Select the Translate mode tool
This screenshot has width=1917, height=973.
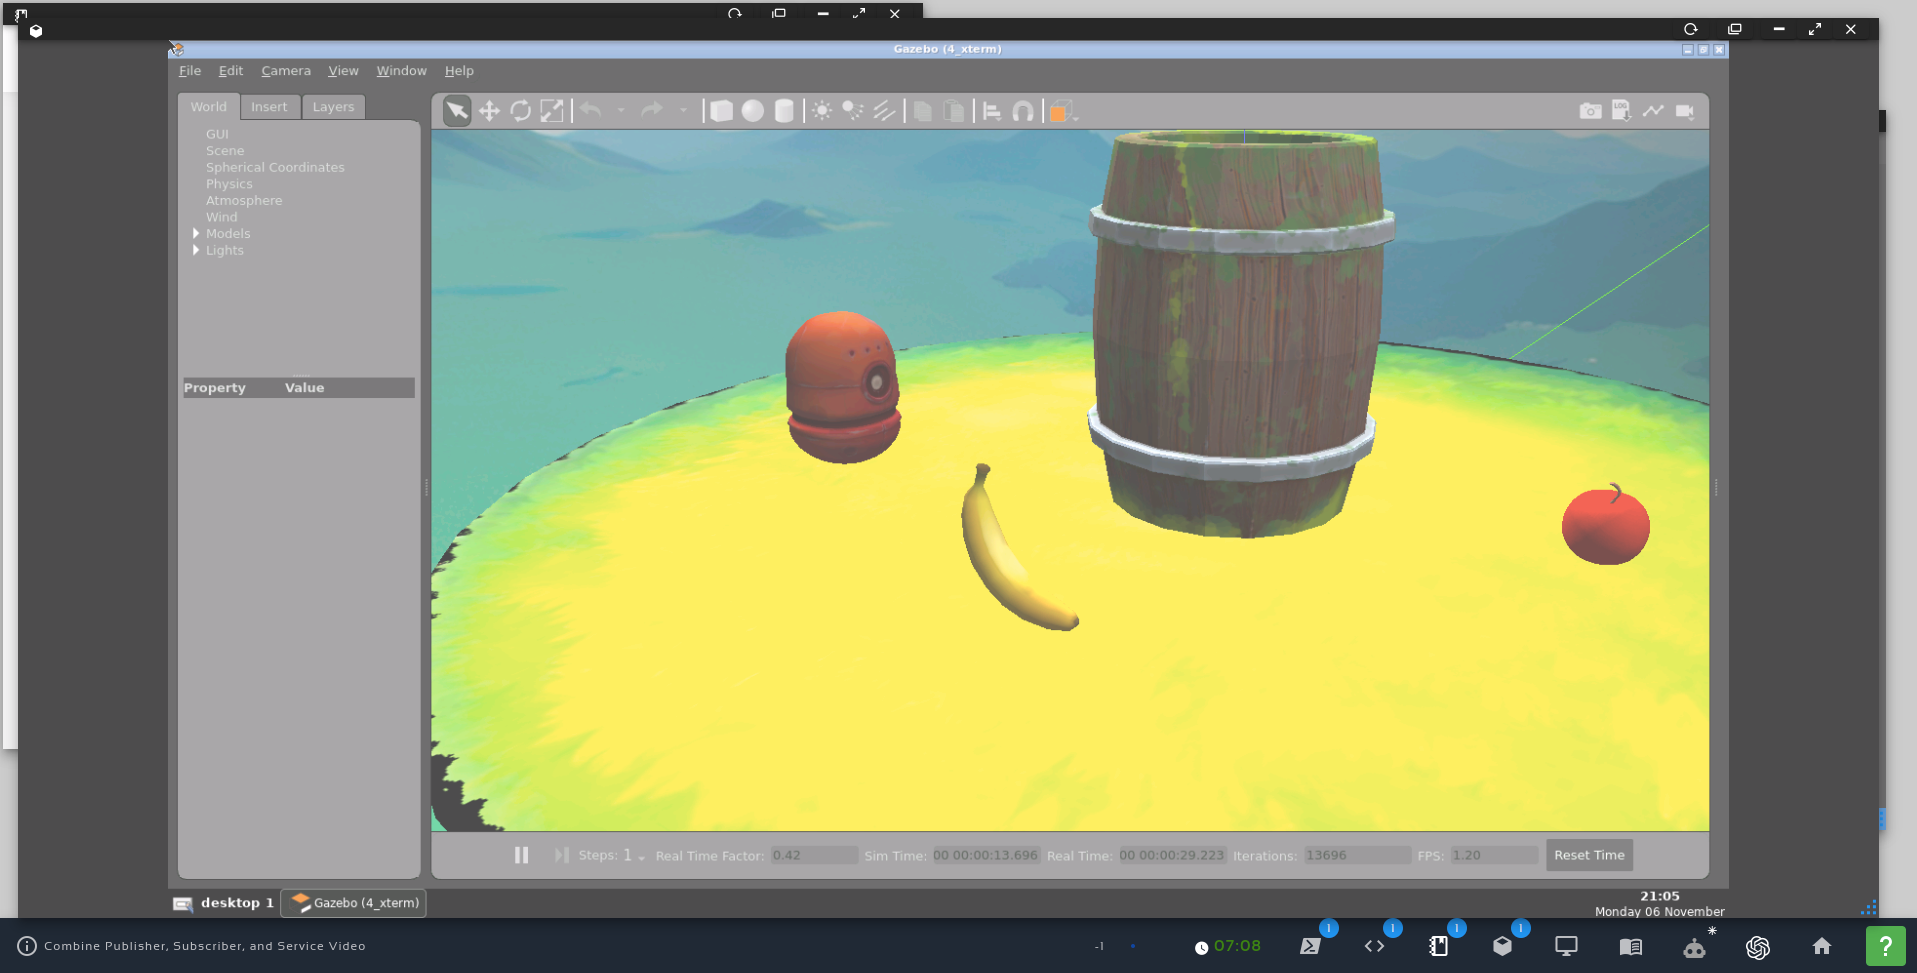point(489,111)
